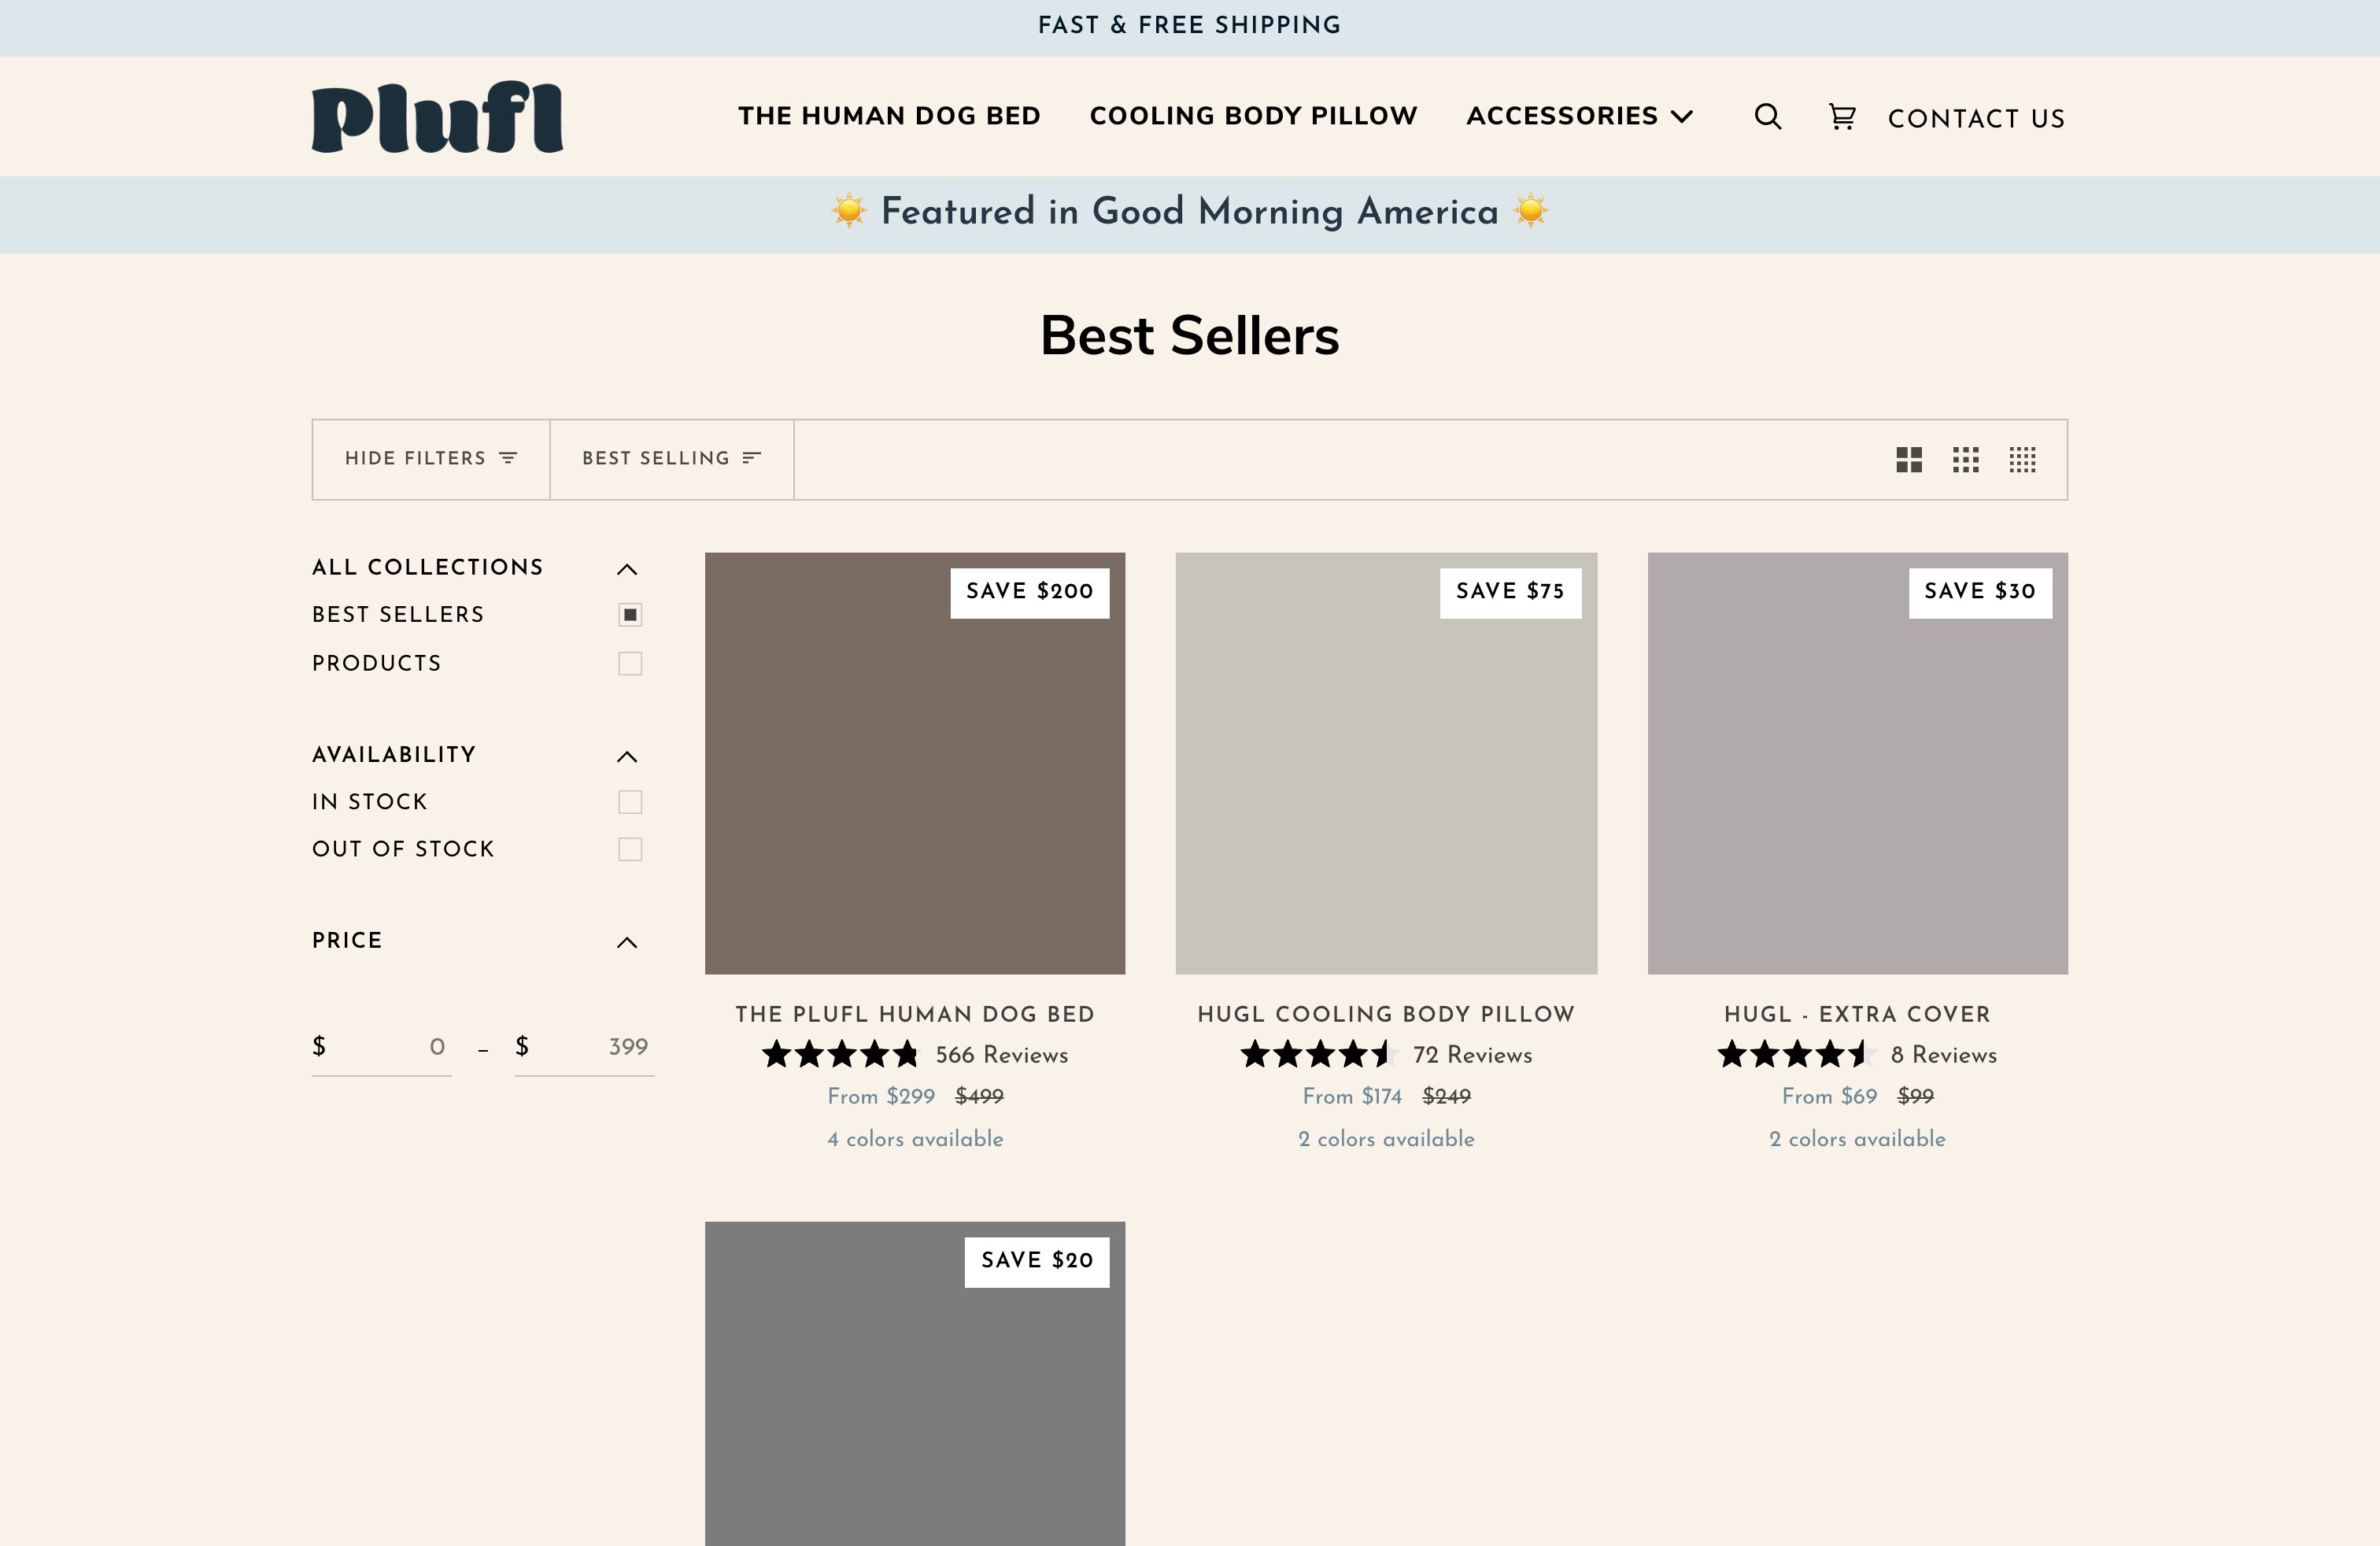2380x1546 pixels.
Task: Switch to large two-column grid view
Action: click(x=1908, y=460)
